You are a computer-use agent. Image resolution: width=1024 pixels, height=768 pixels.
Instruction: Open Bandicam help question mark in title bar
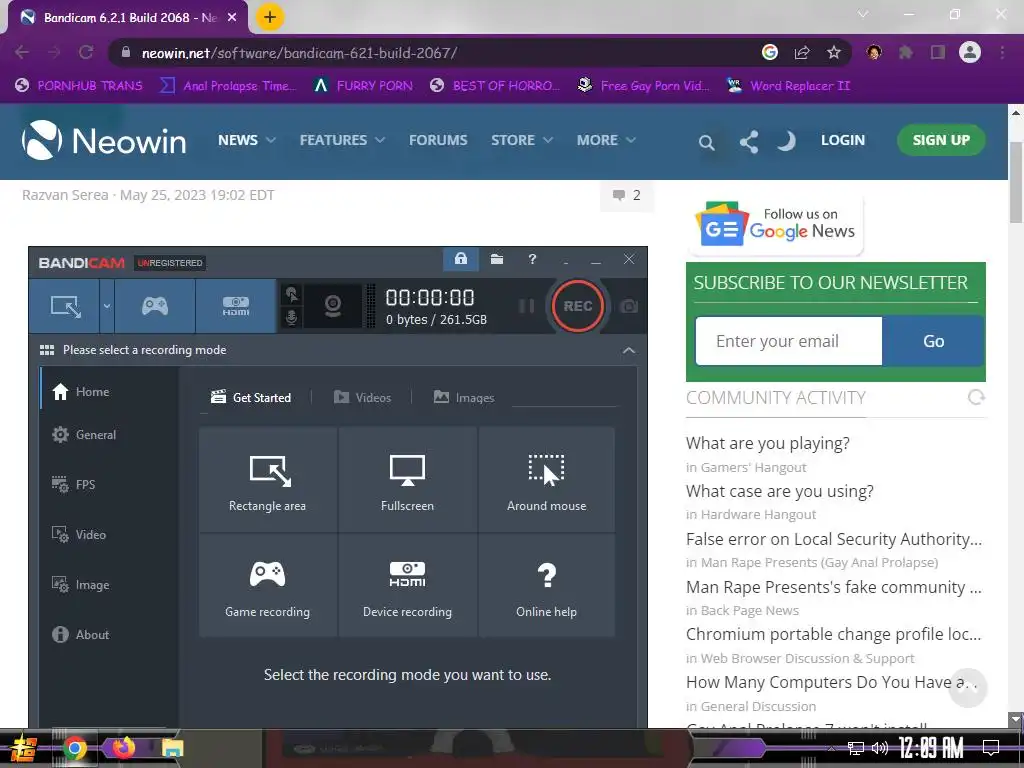(532, 259)
